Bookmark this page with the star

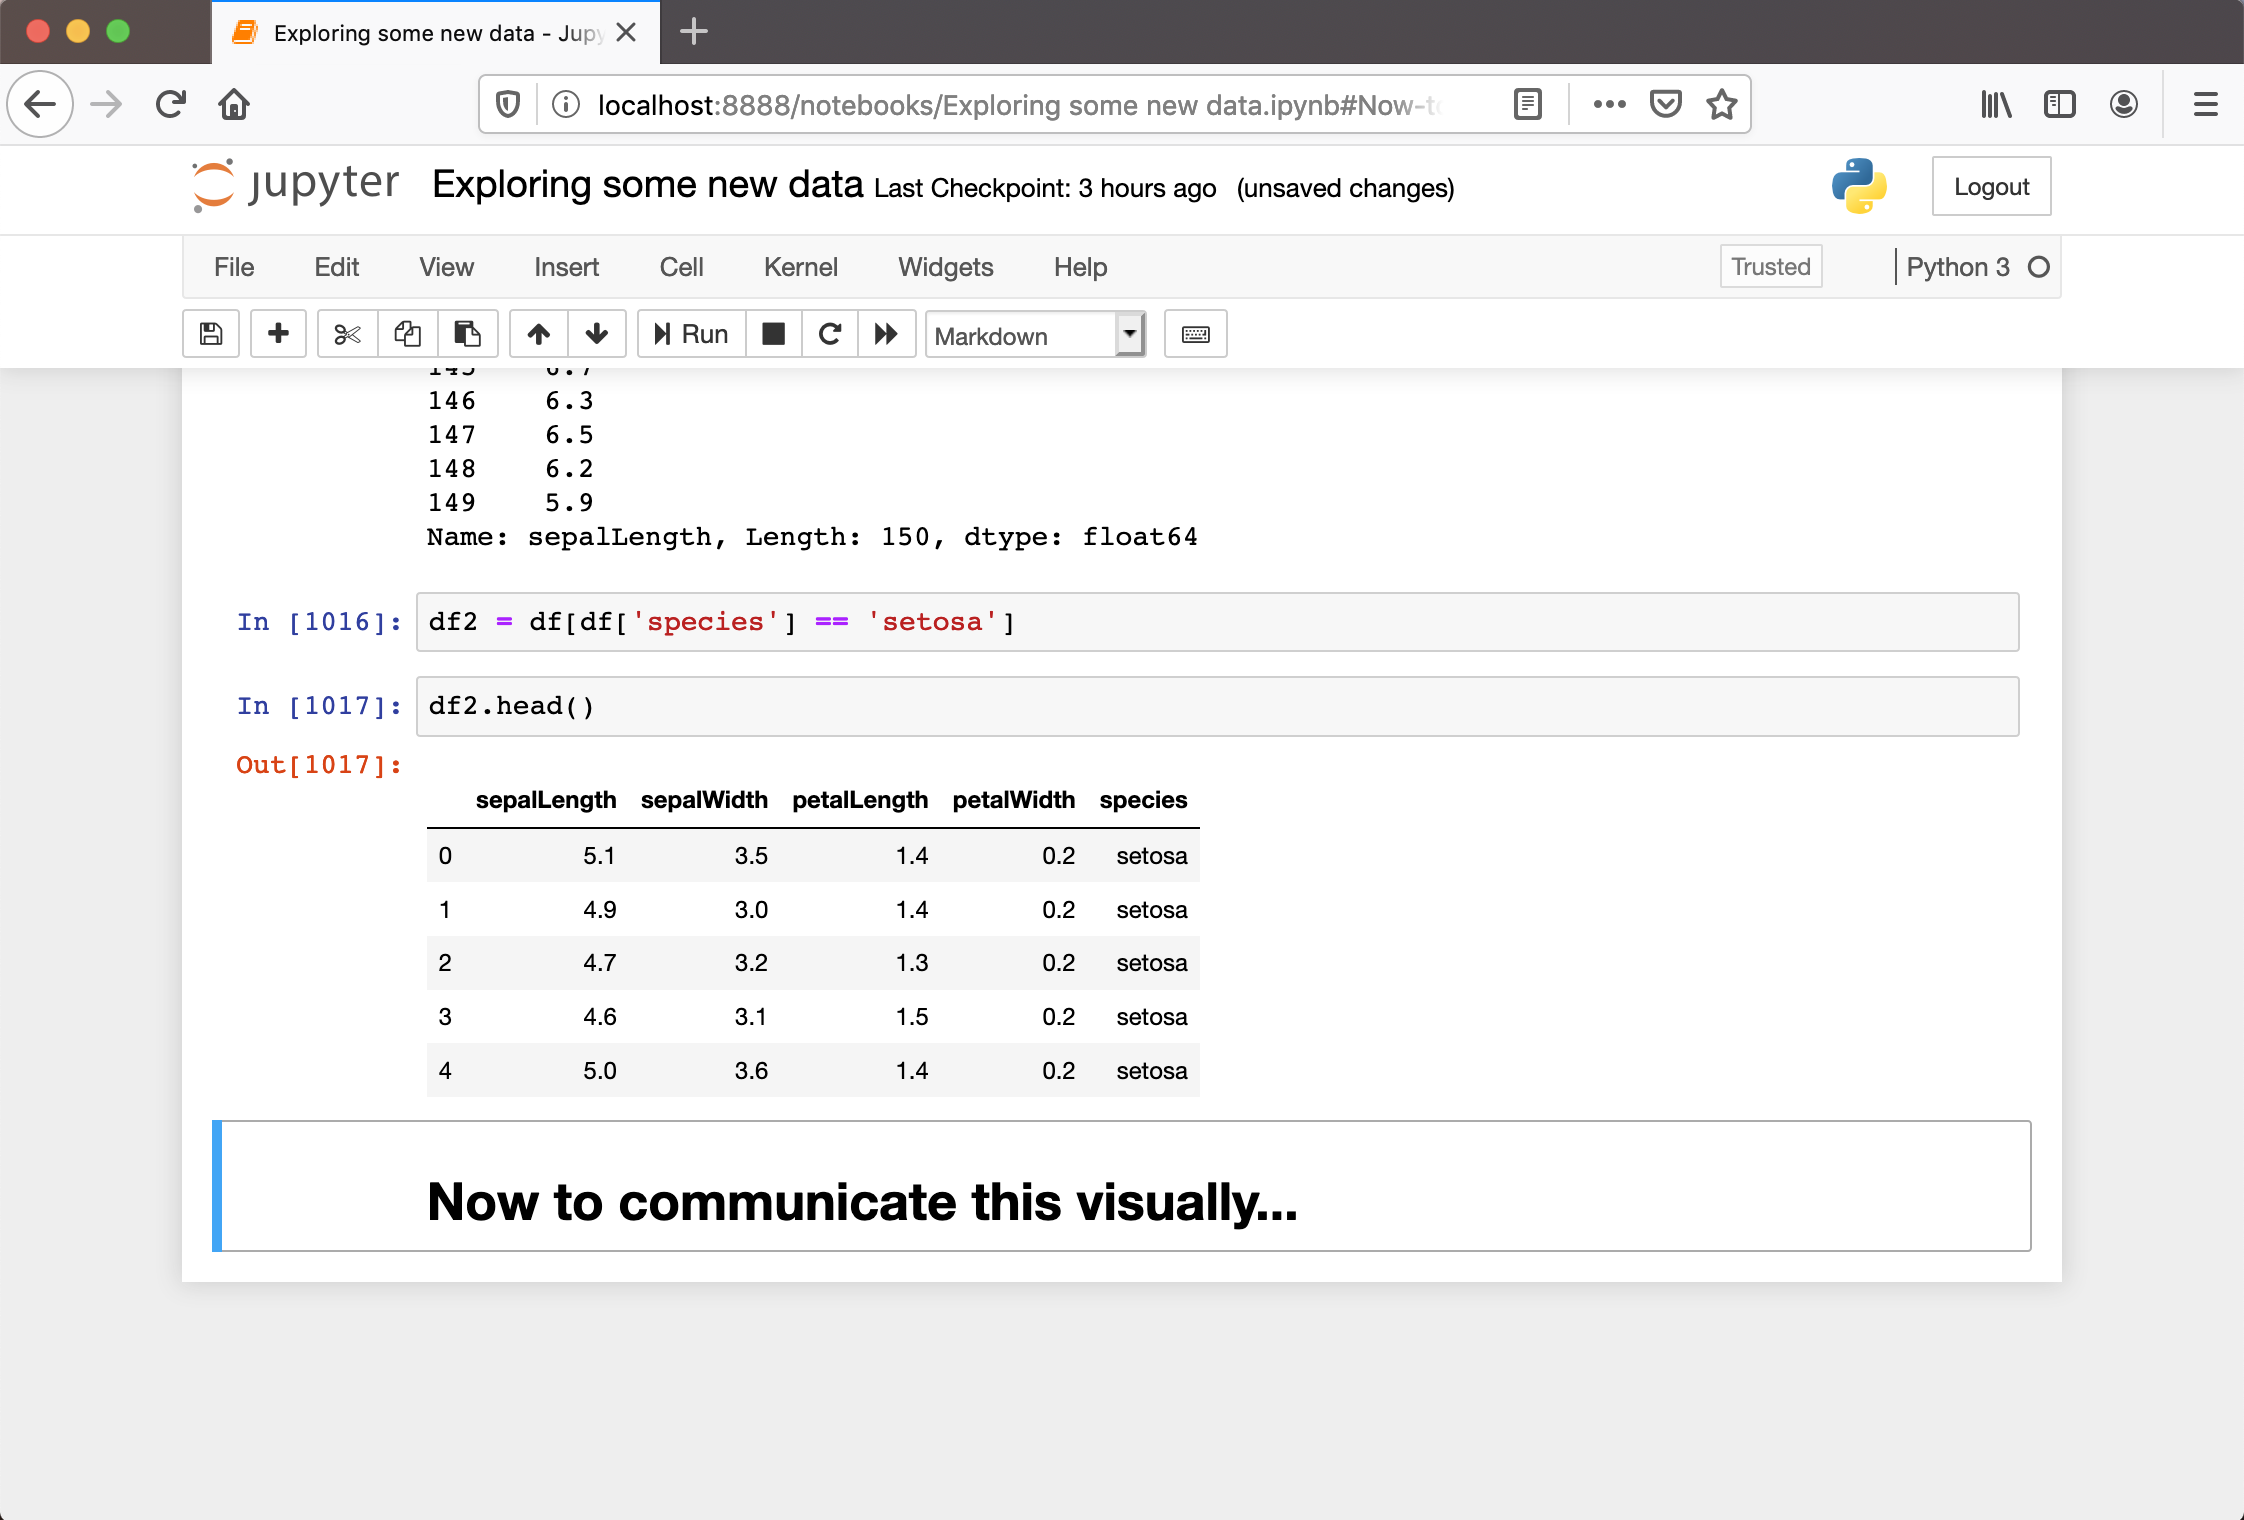click(1721, 104)
